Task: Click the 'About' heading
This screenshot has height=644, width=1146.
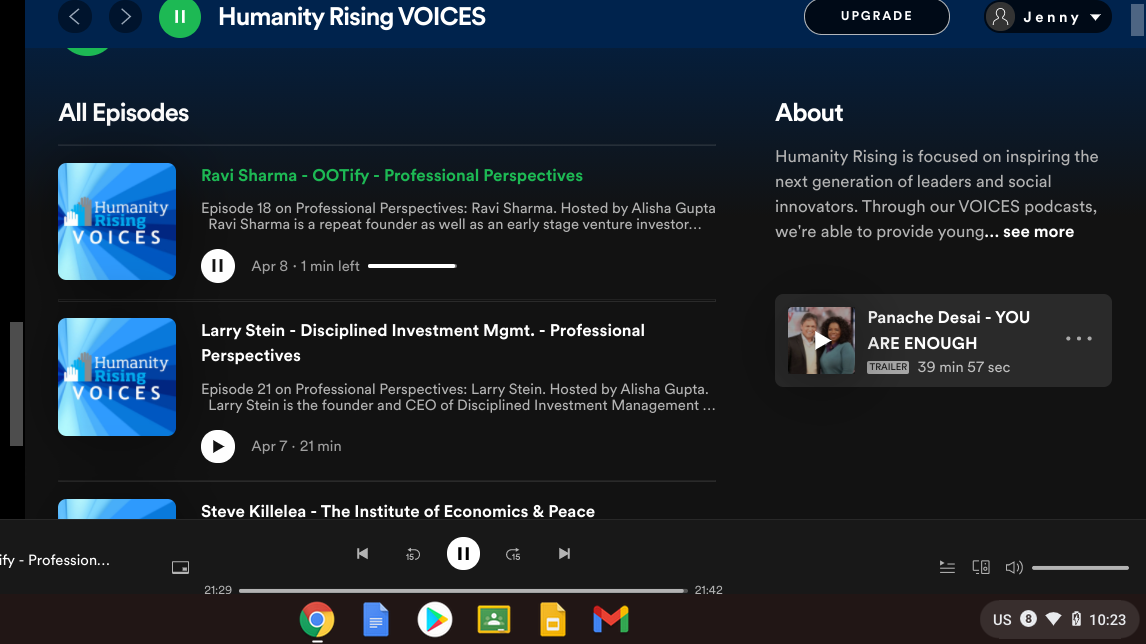Action: pos(809,113)
